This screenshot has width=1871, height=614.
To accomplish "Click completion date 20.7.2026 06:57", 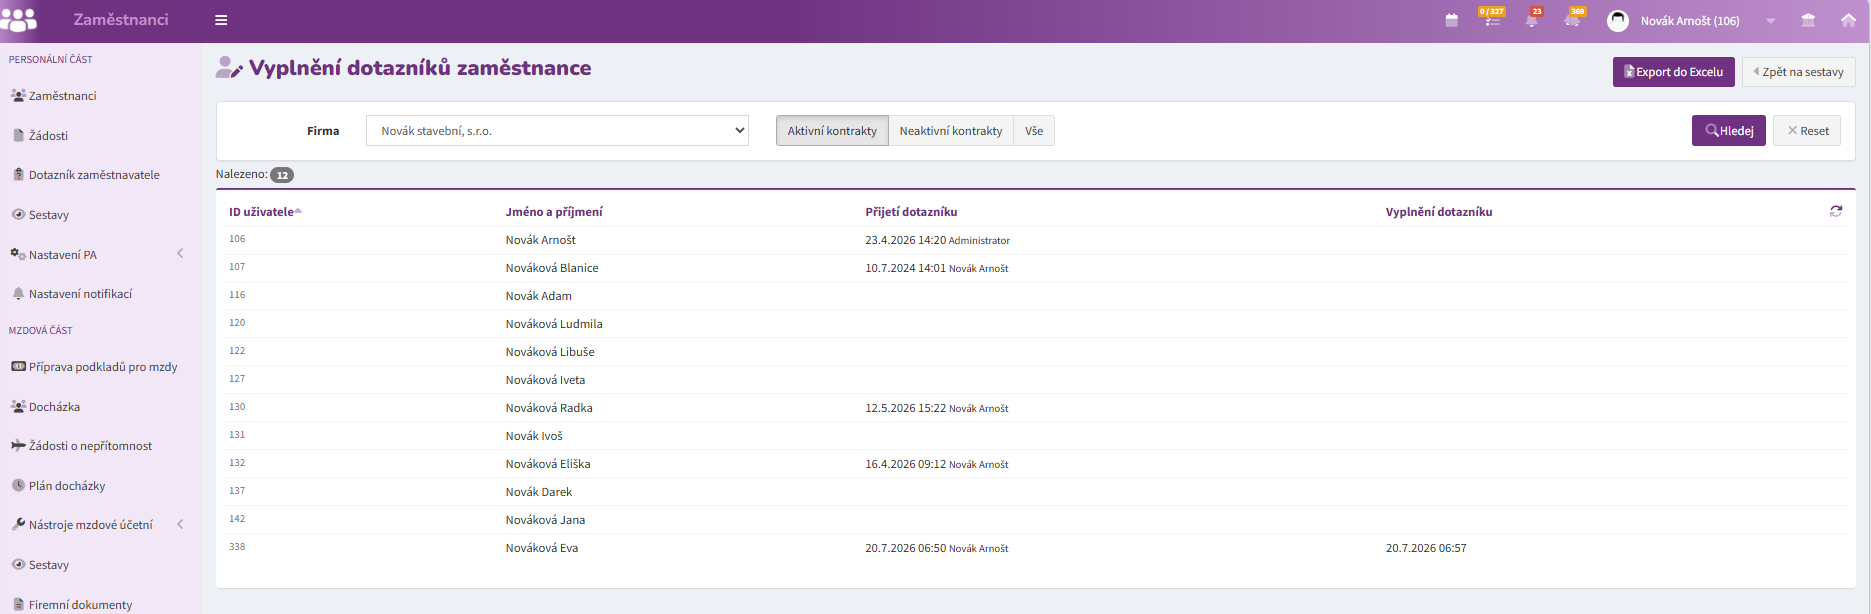I will coord(1426,548).
